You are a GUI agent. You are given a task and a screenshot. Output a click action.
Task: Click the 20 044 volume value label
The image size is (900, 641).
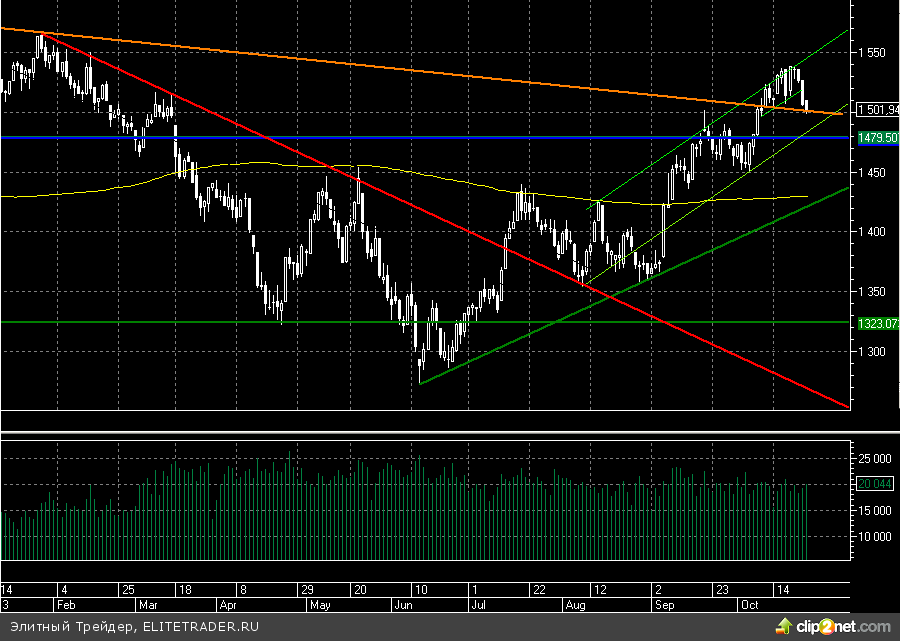point(874,484)
